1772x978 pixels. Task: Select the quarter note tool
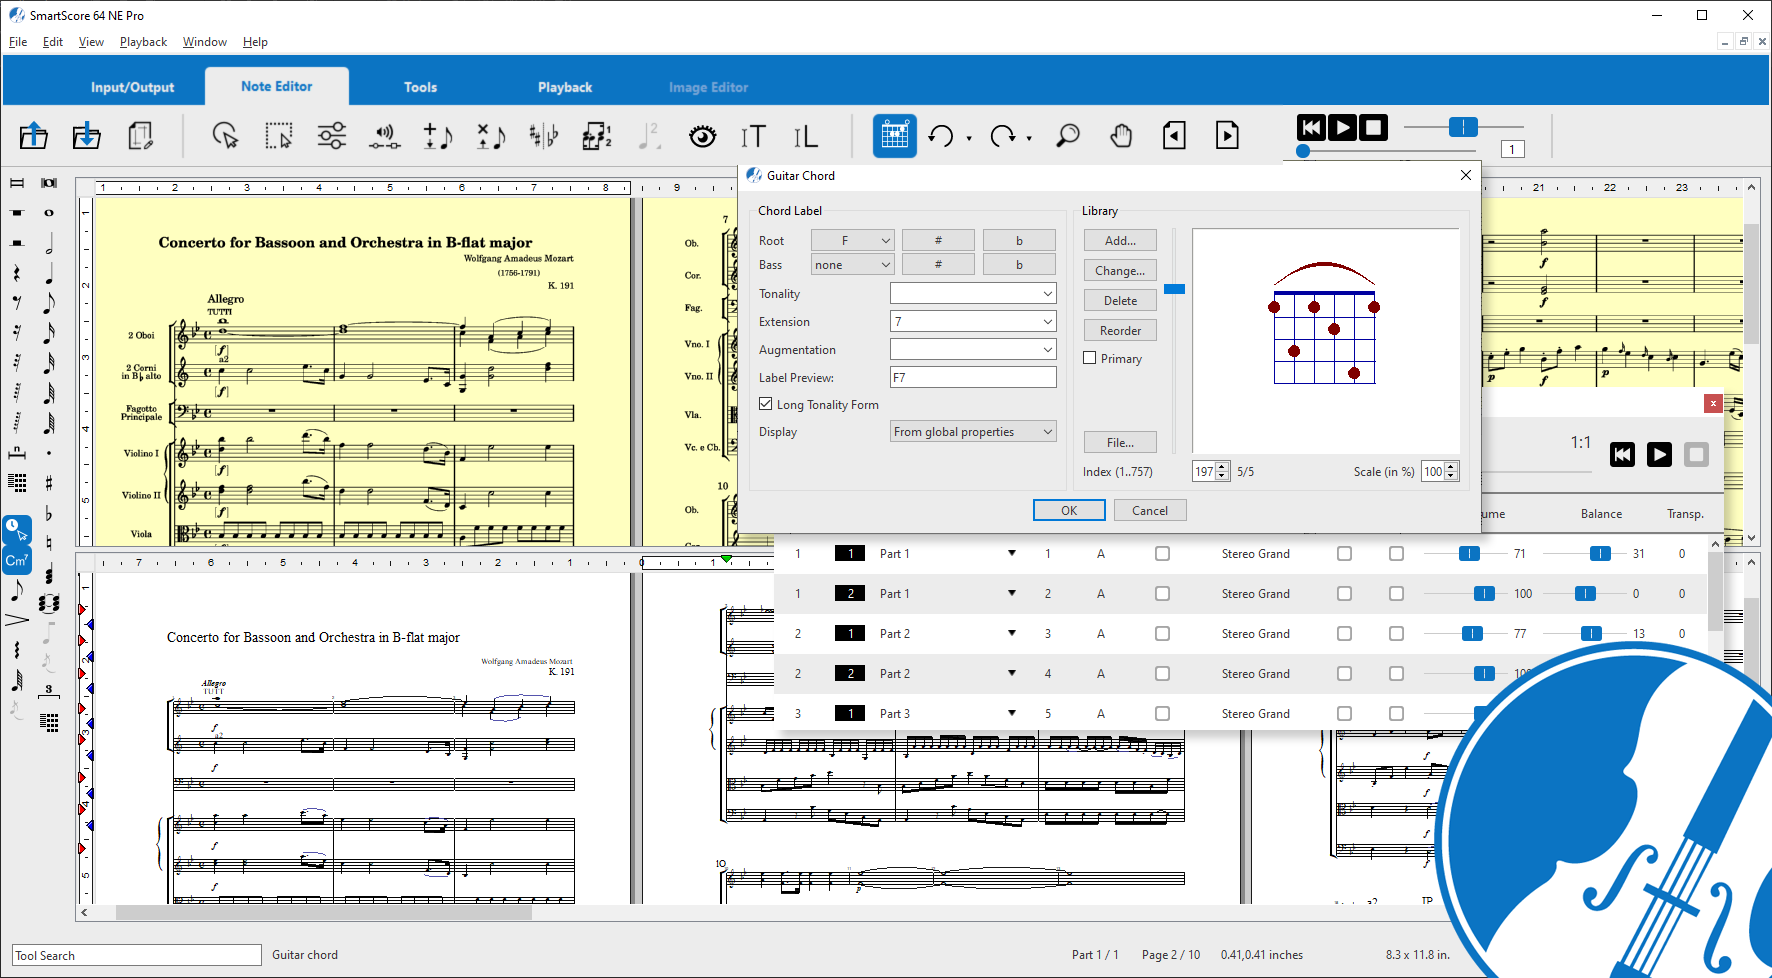pyautogui.click(x=48, y=278)
